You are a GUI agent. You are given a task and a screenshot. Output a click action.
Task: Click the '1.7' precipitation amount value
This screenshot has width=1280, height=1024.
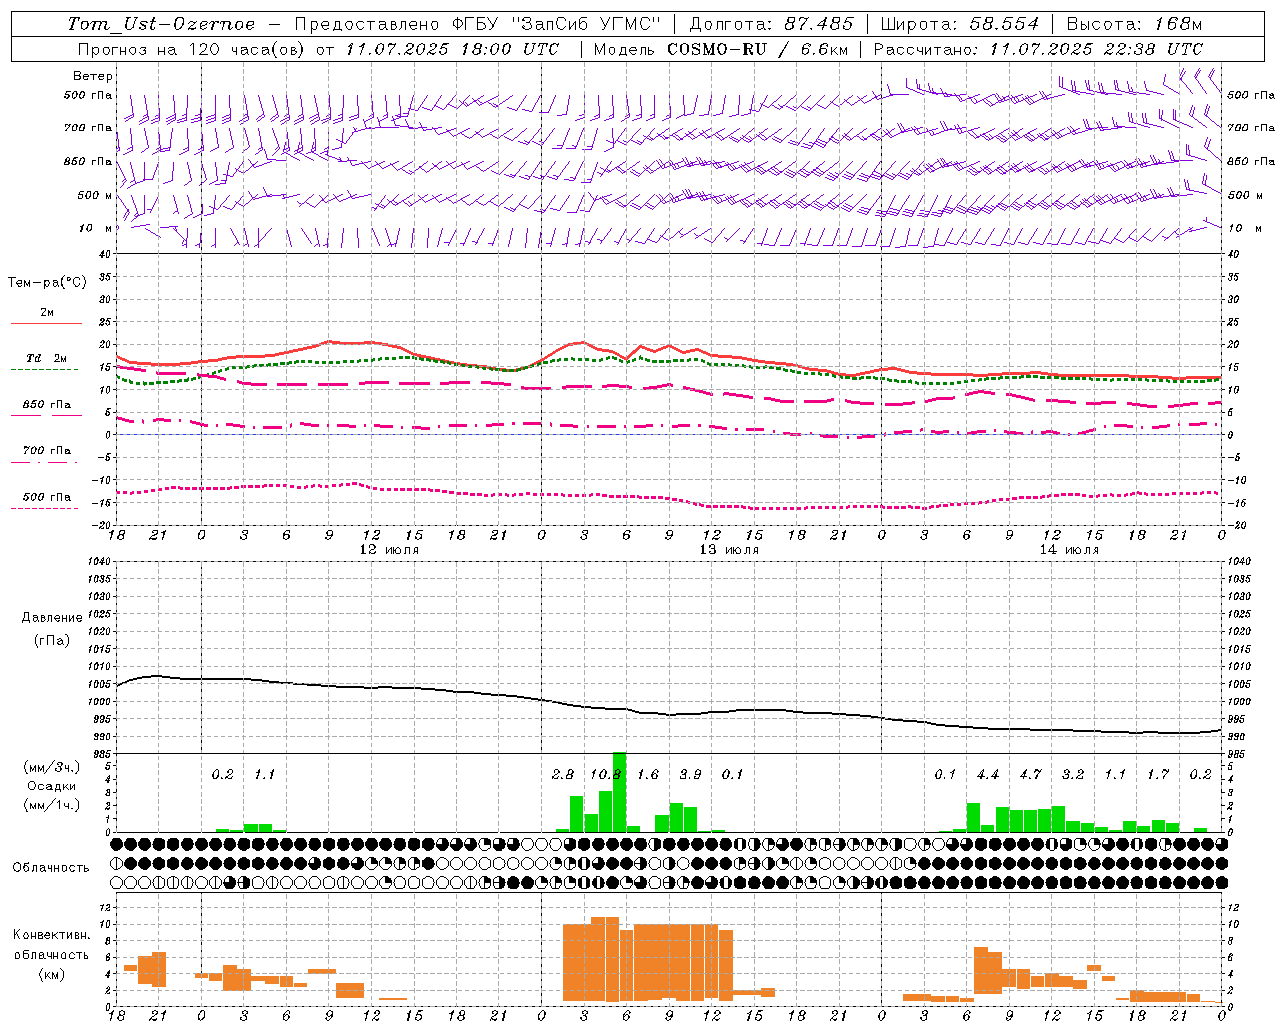pos(1158,775)
